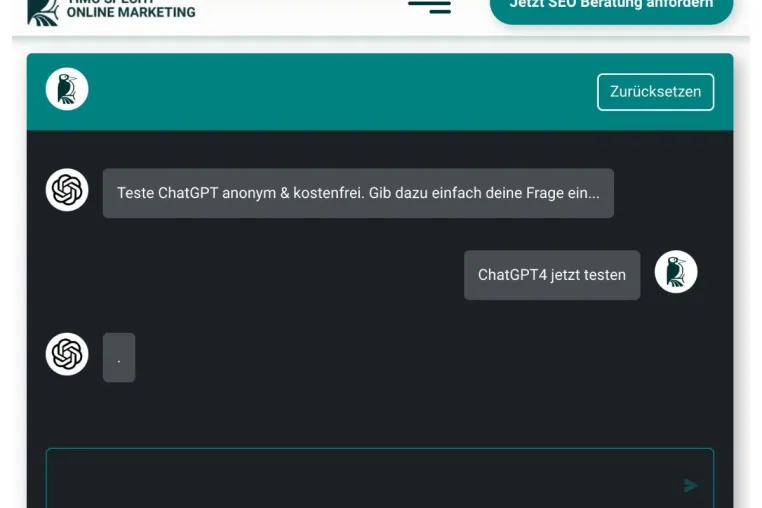
Task: Click the greeting message 'Teste ChatGPT anonym & kostenfrei'
Action: tap(358, 193)
